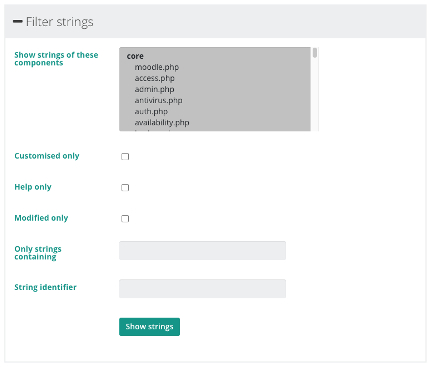Check the Modified only checkbox
Viewport: 432px width, 368px height.
coord(125,218)
